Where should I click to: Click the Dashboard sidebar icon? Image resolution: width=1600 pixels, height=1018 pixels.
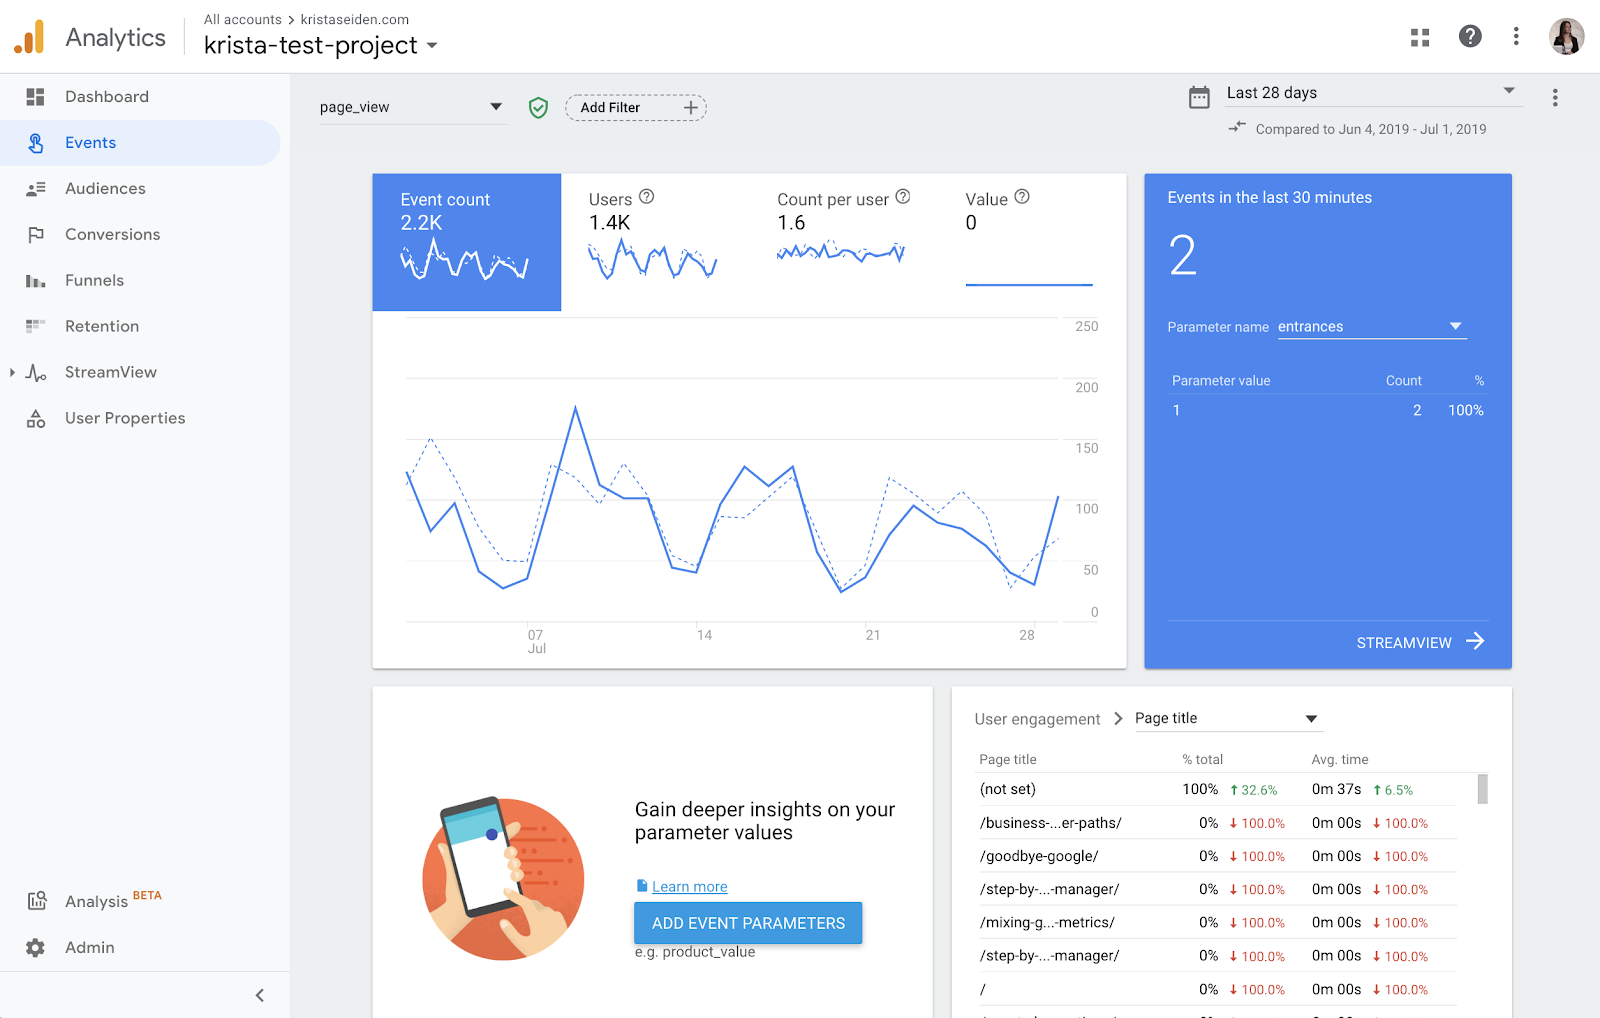36,97
